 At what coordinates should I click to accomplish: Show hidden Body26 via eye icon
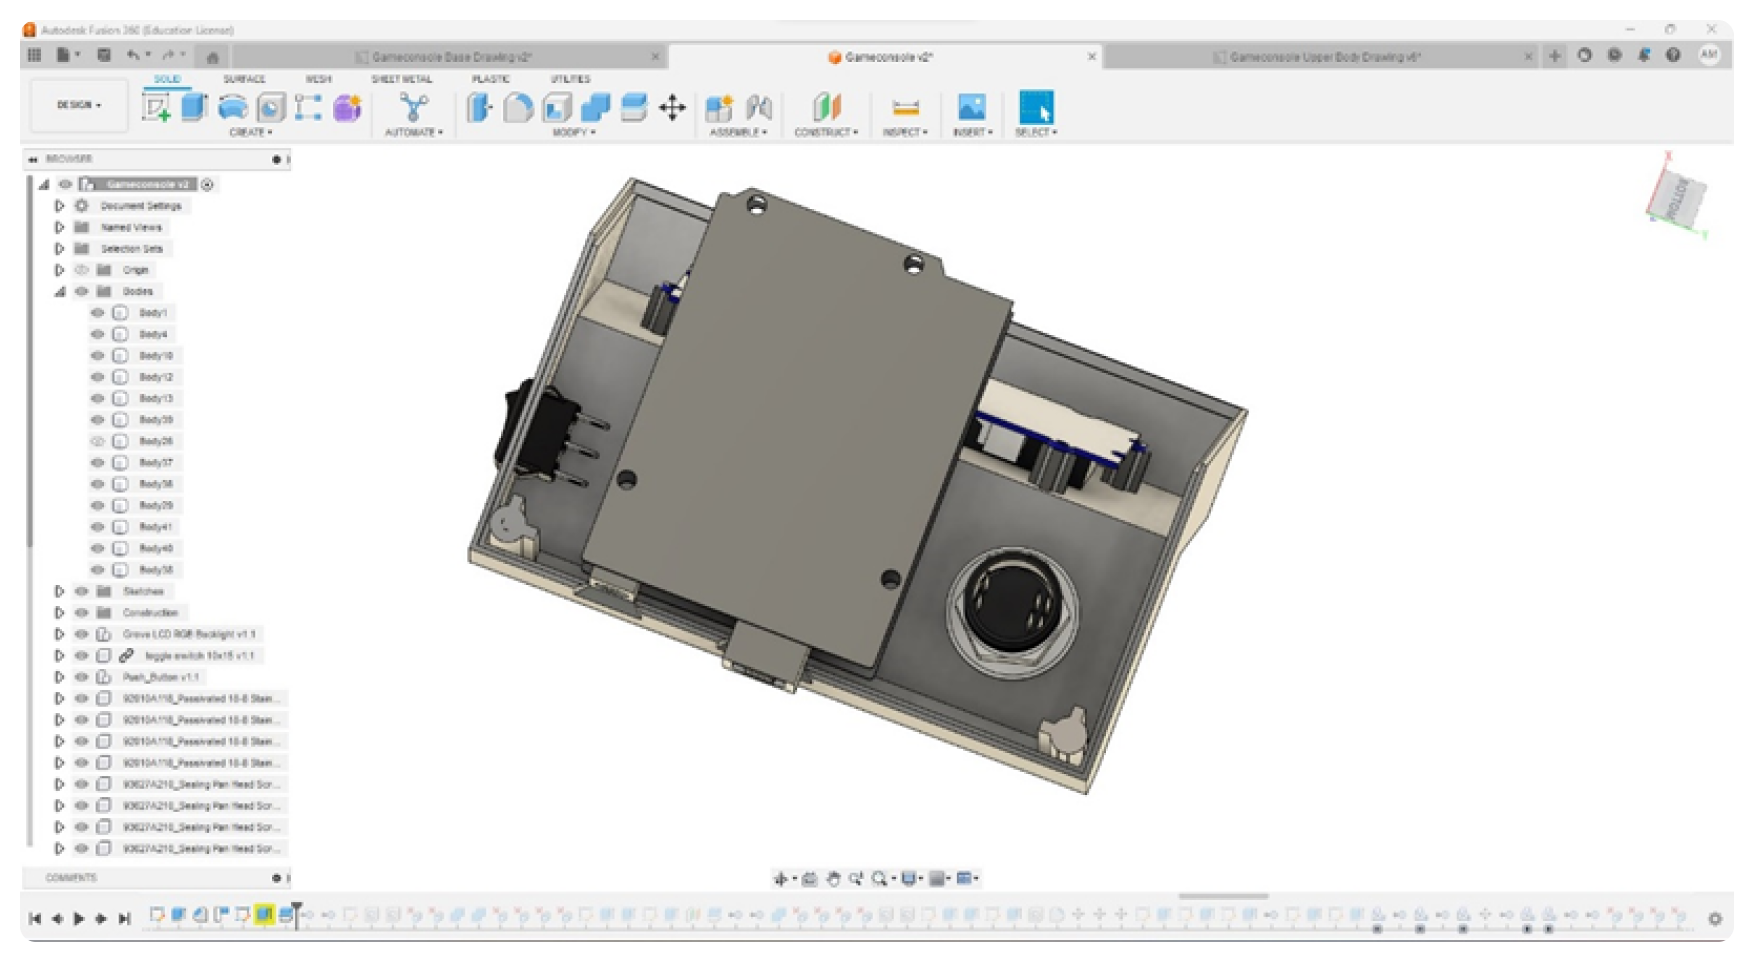tap(97, 441)
